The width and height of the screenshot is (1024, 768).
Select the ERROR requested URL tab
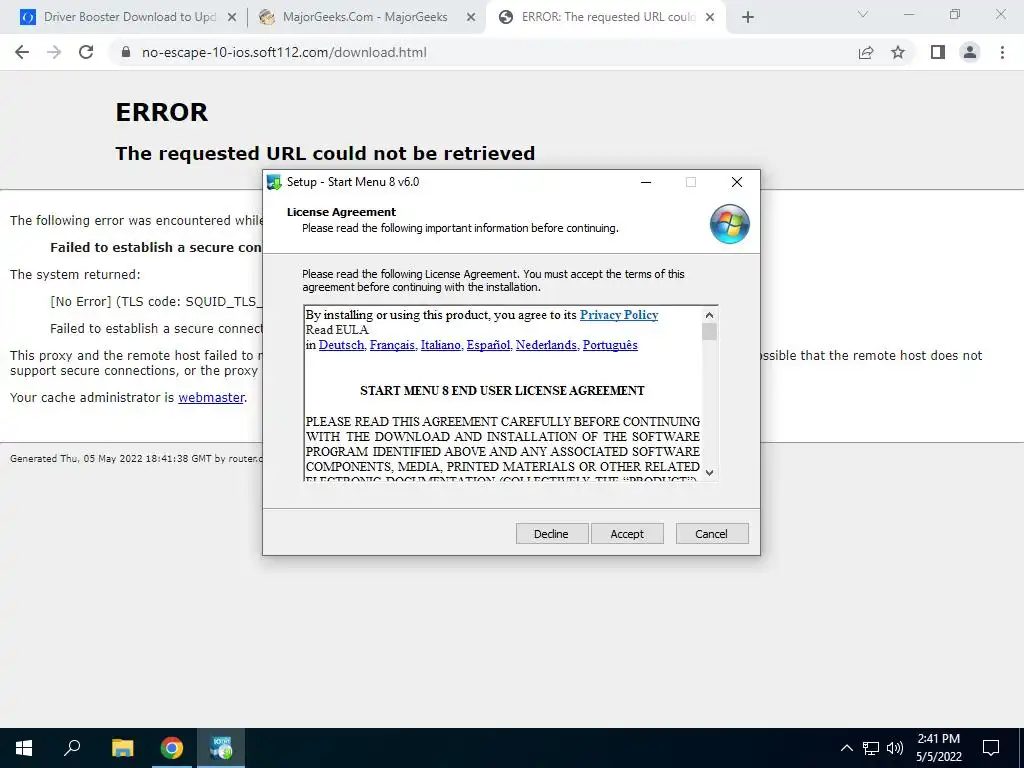pos(607,17)
